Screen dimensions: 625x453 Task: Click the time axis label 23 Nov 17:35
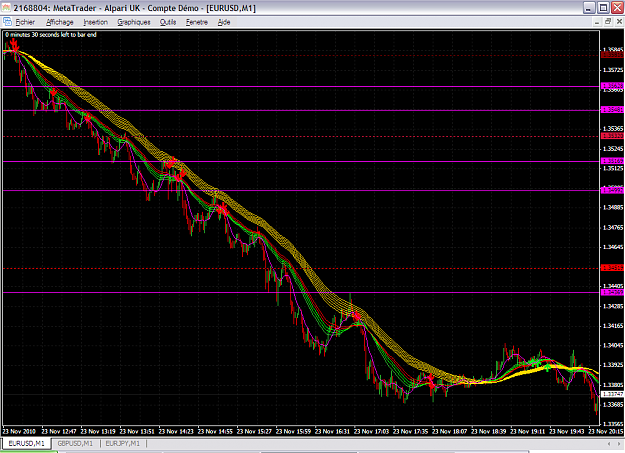click(411, 431)
